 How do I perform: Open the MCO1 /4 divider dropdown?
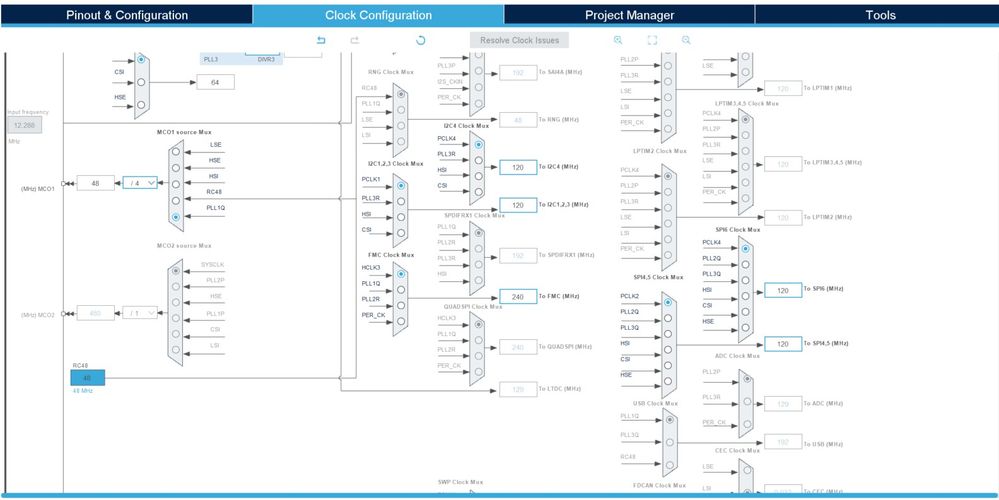(x=140, y=183)
